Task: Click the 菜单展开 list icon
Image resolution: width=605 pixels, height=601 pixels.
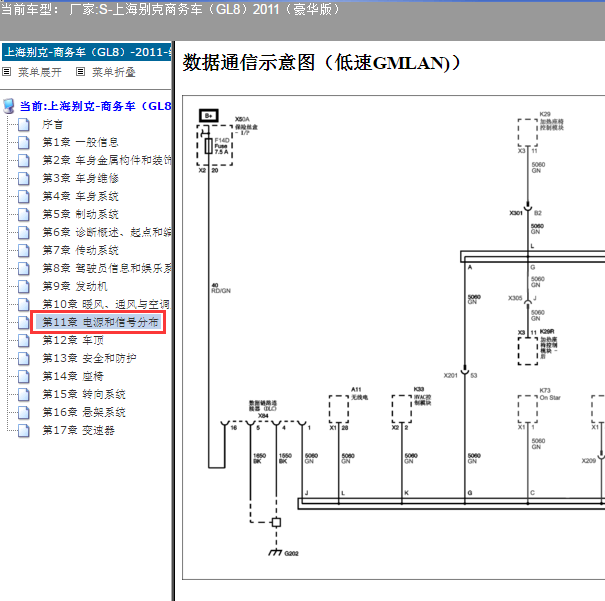Action: 7,72
